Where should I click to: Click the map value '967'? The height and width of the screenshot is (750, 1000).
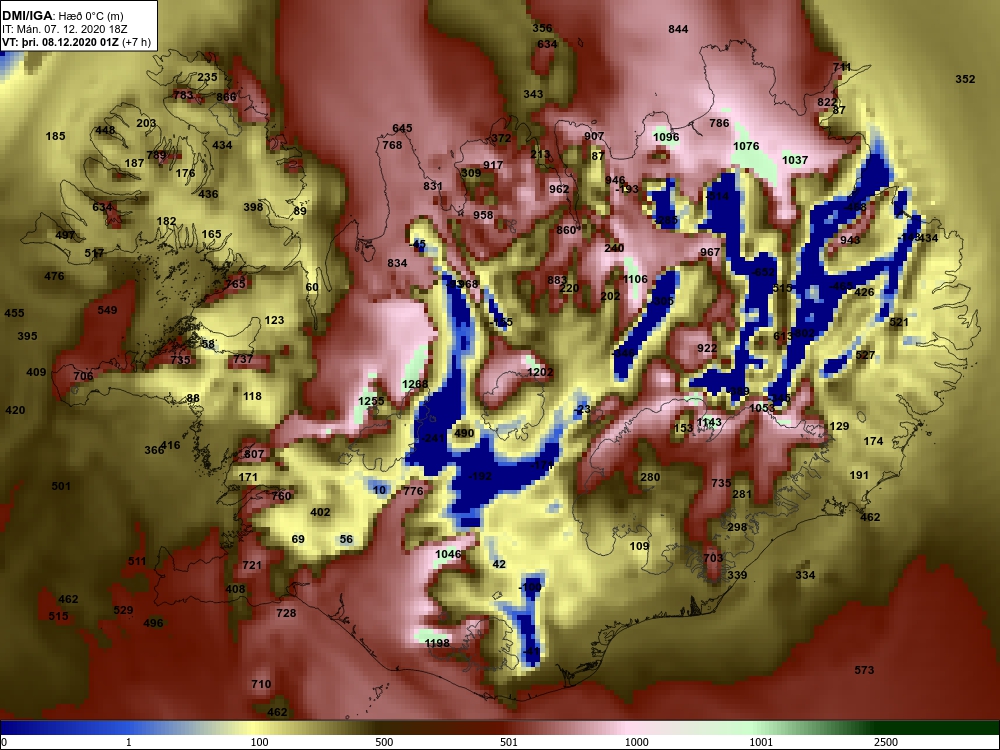(710, 252)
